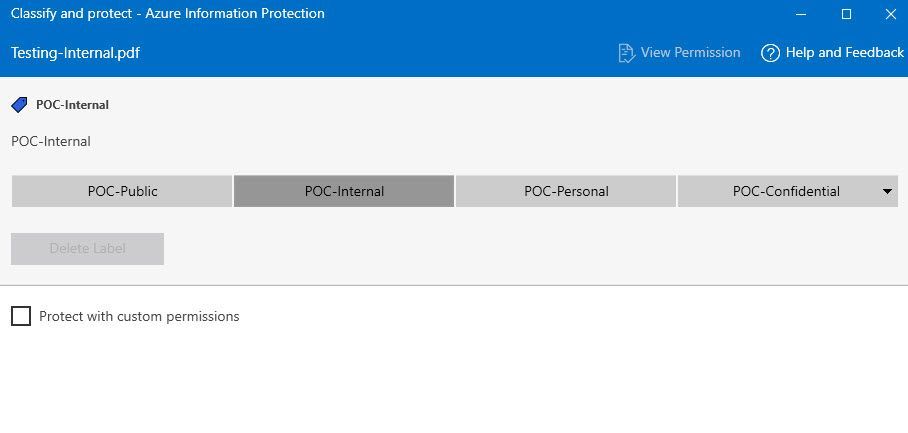Click the View Permission document icon
Screen dimensions: 908x433
[x=627, y=53]
